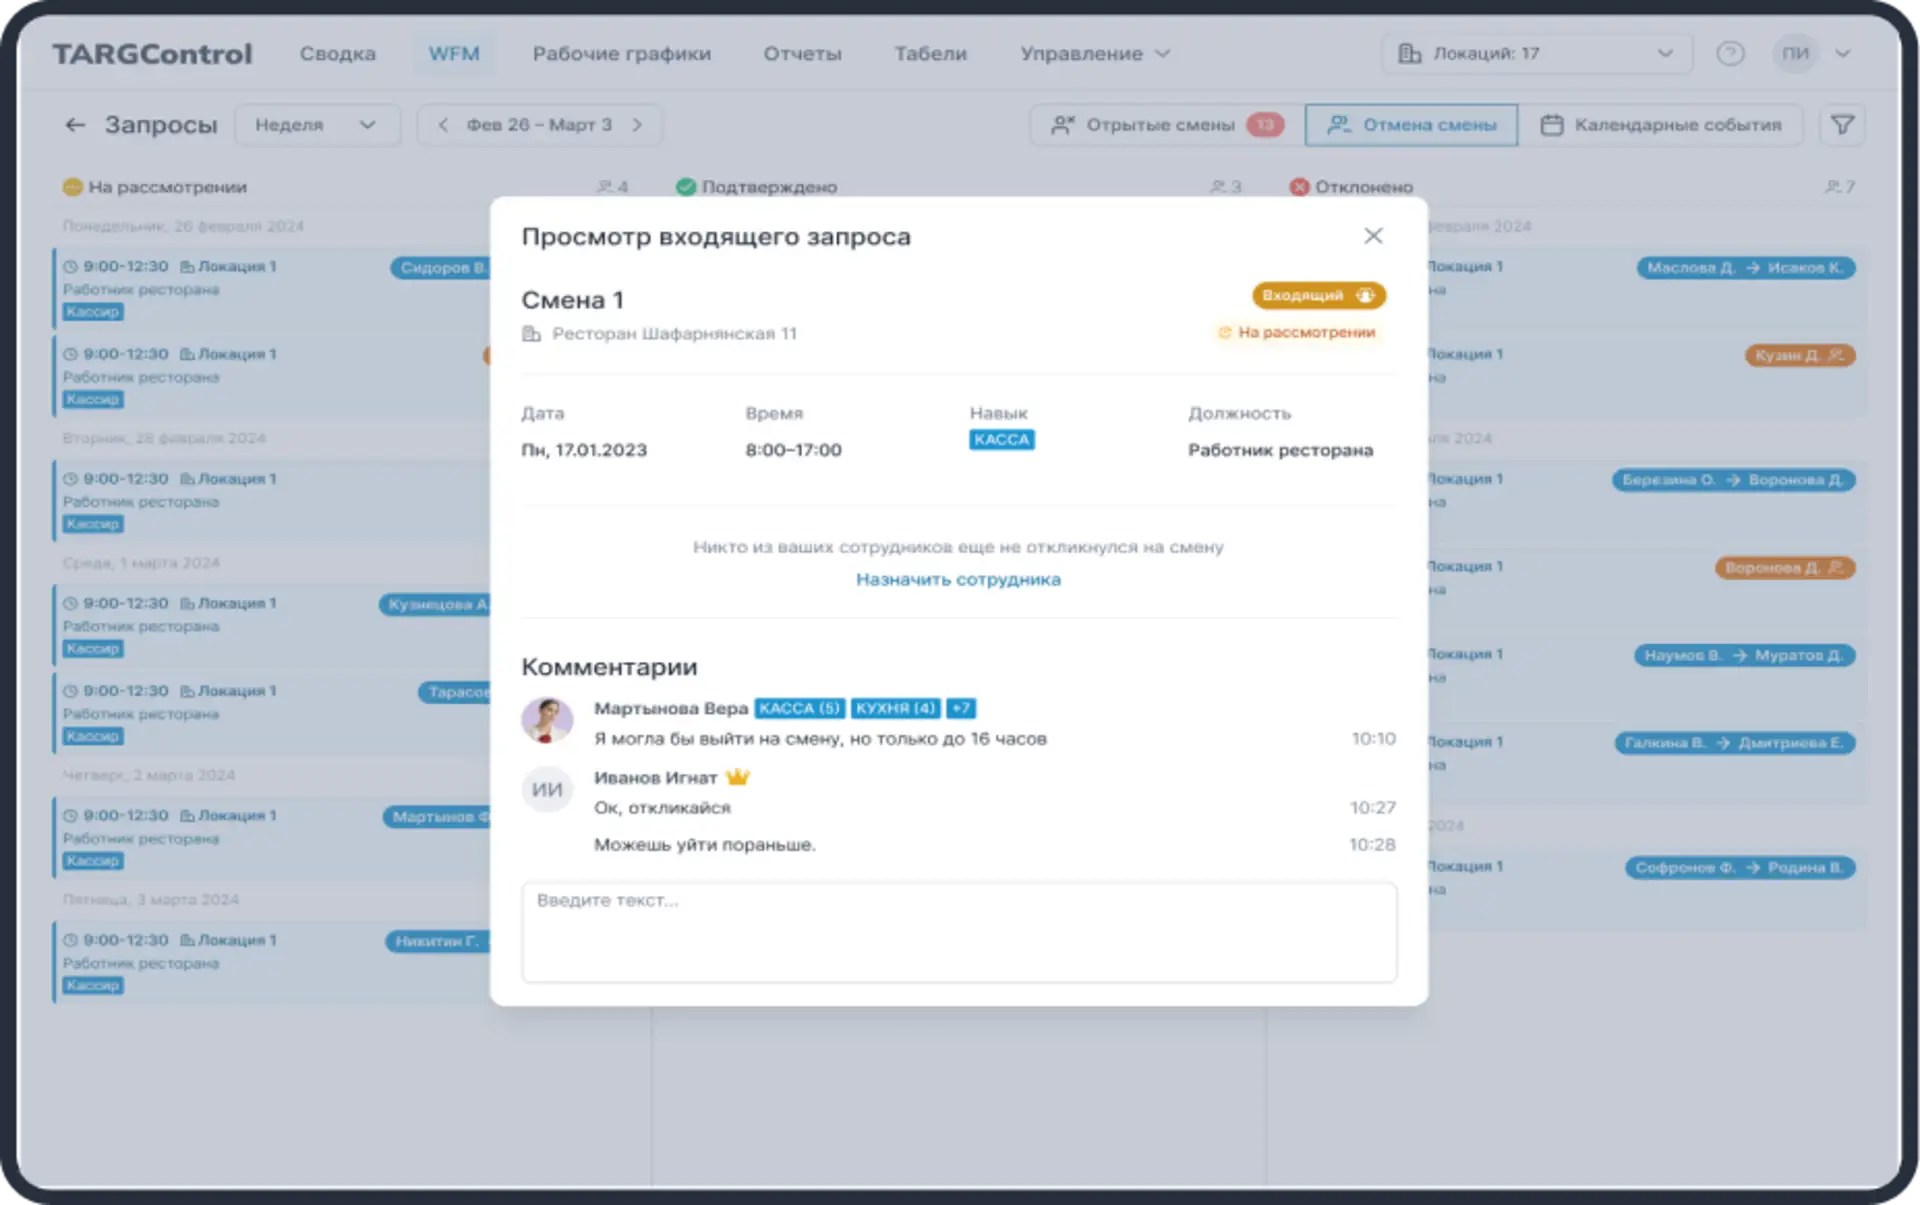
Task: Open the Неделя period dropdown
Action: [x=316, y=125]
